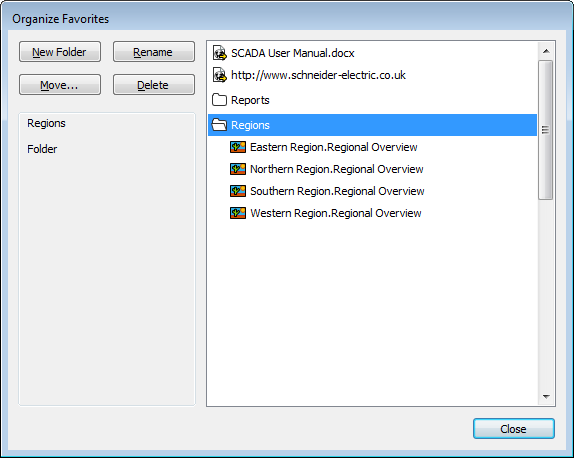Close the Organize Favorites dialog

(x=514, y=429)
